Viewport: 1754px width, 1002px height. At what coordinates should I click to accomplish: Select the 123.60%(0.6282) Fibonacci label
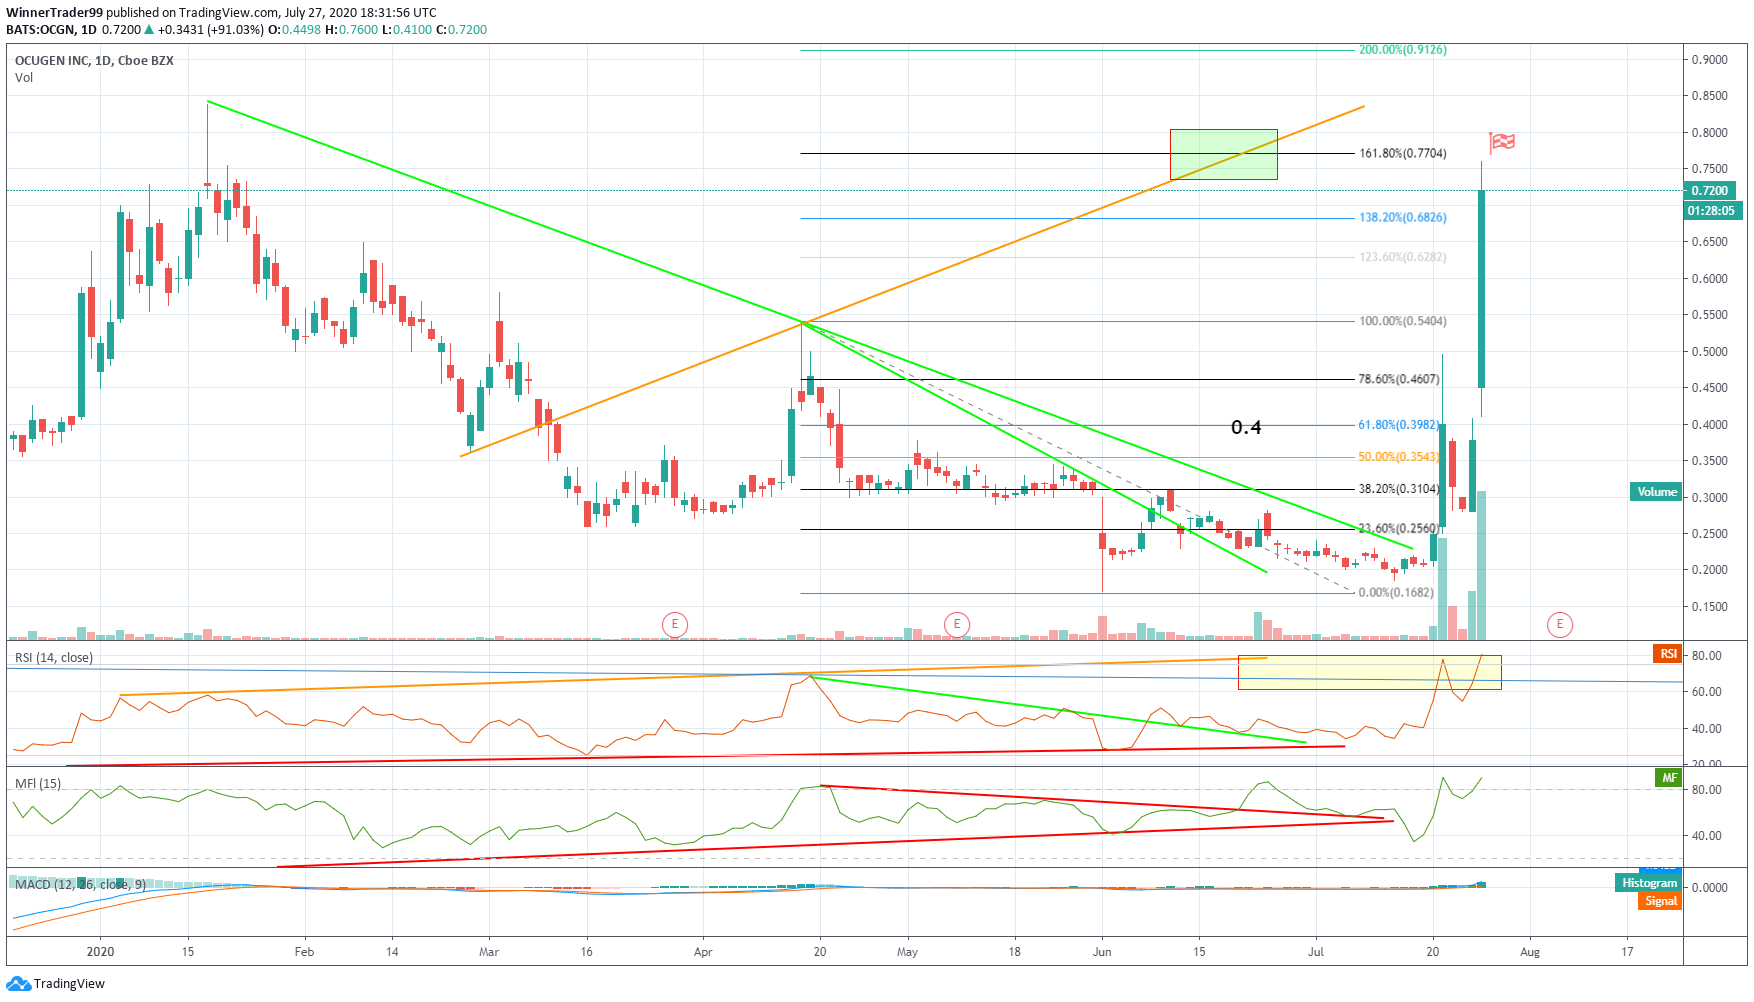point(1402,258)
